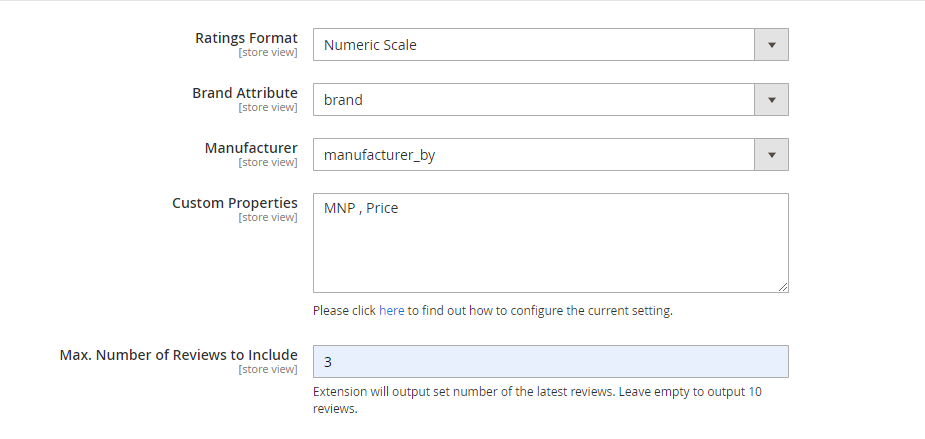Click the [store view] scope under Manufacturer
This screenshot has width=925, height=439.
[268, 162]
